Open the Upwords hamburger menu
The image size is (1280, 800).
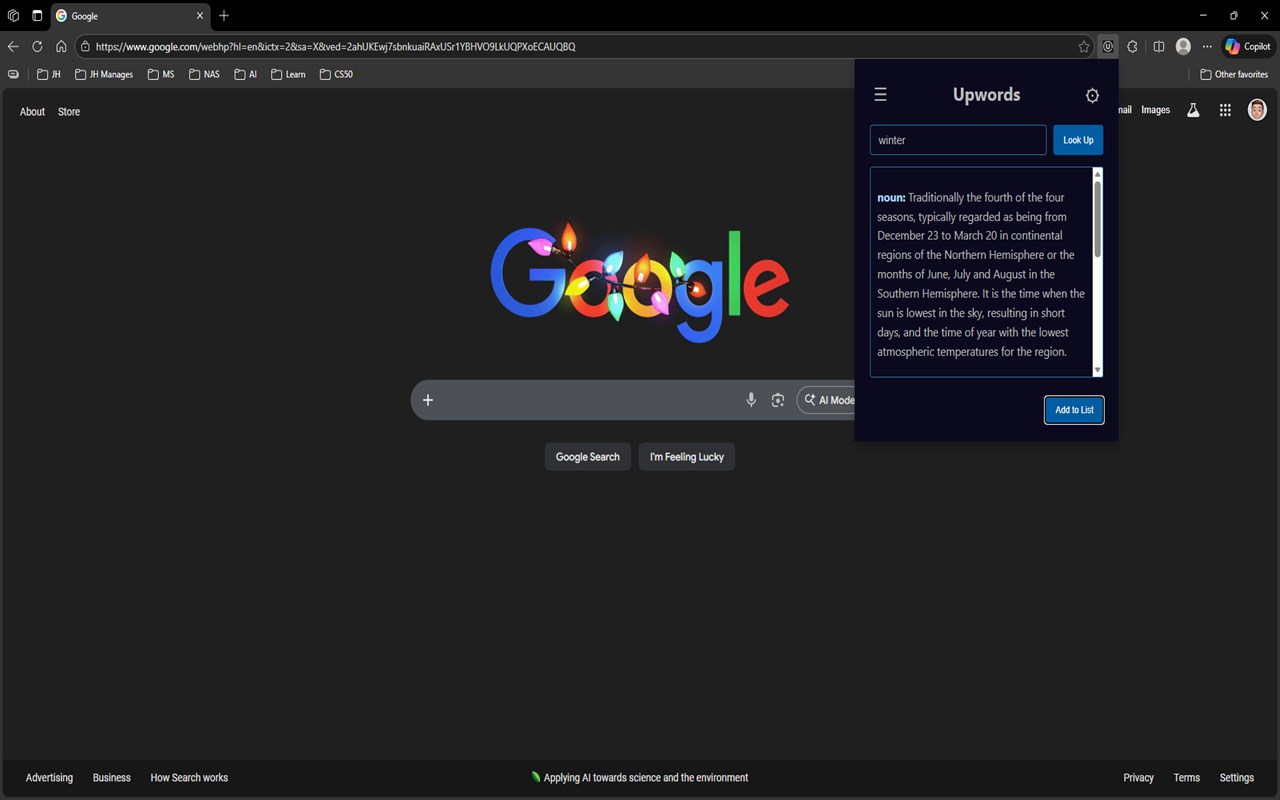coord(880,95)
